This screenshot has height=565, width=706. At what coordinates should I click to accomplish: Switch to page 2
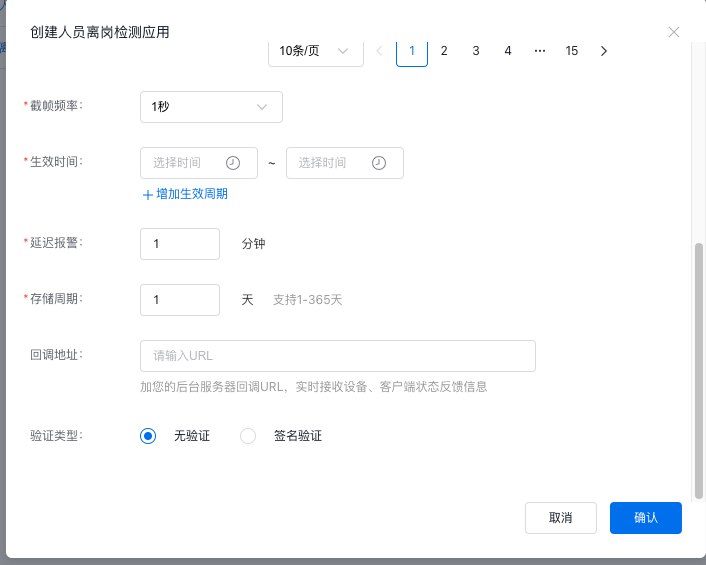click(444, 51)
